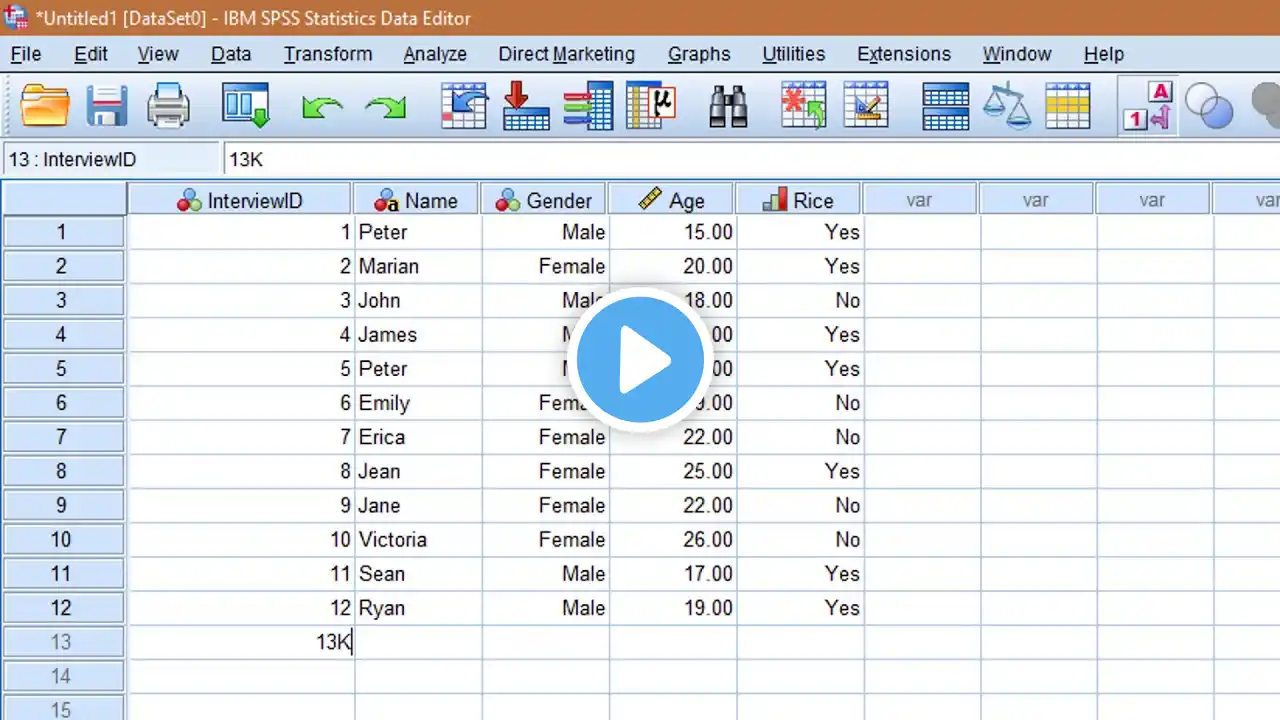Click the InterviewID cell being edited in row 13
Screen dimensions: 1280x720
[241, 642]
